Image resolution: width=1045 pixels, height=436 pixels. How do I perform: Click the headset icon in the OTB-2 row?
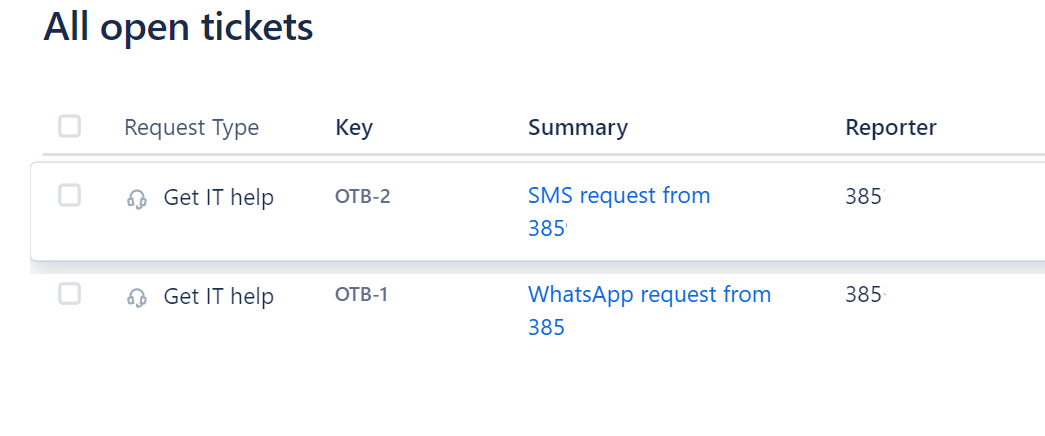(x=137, y=199)
